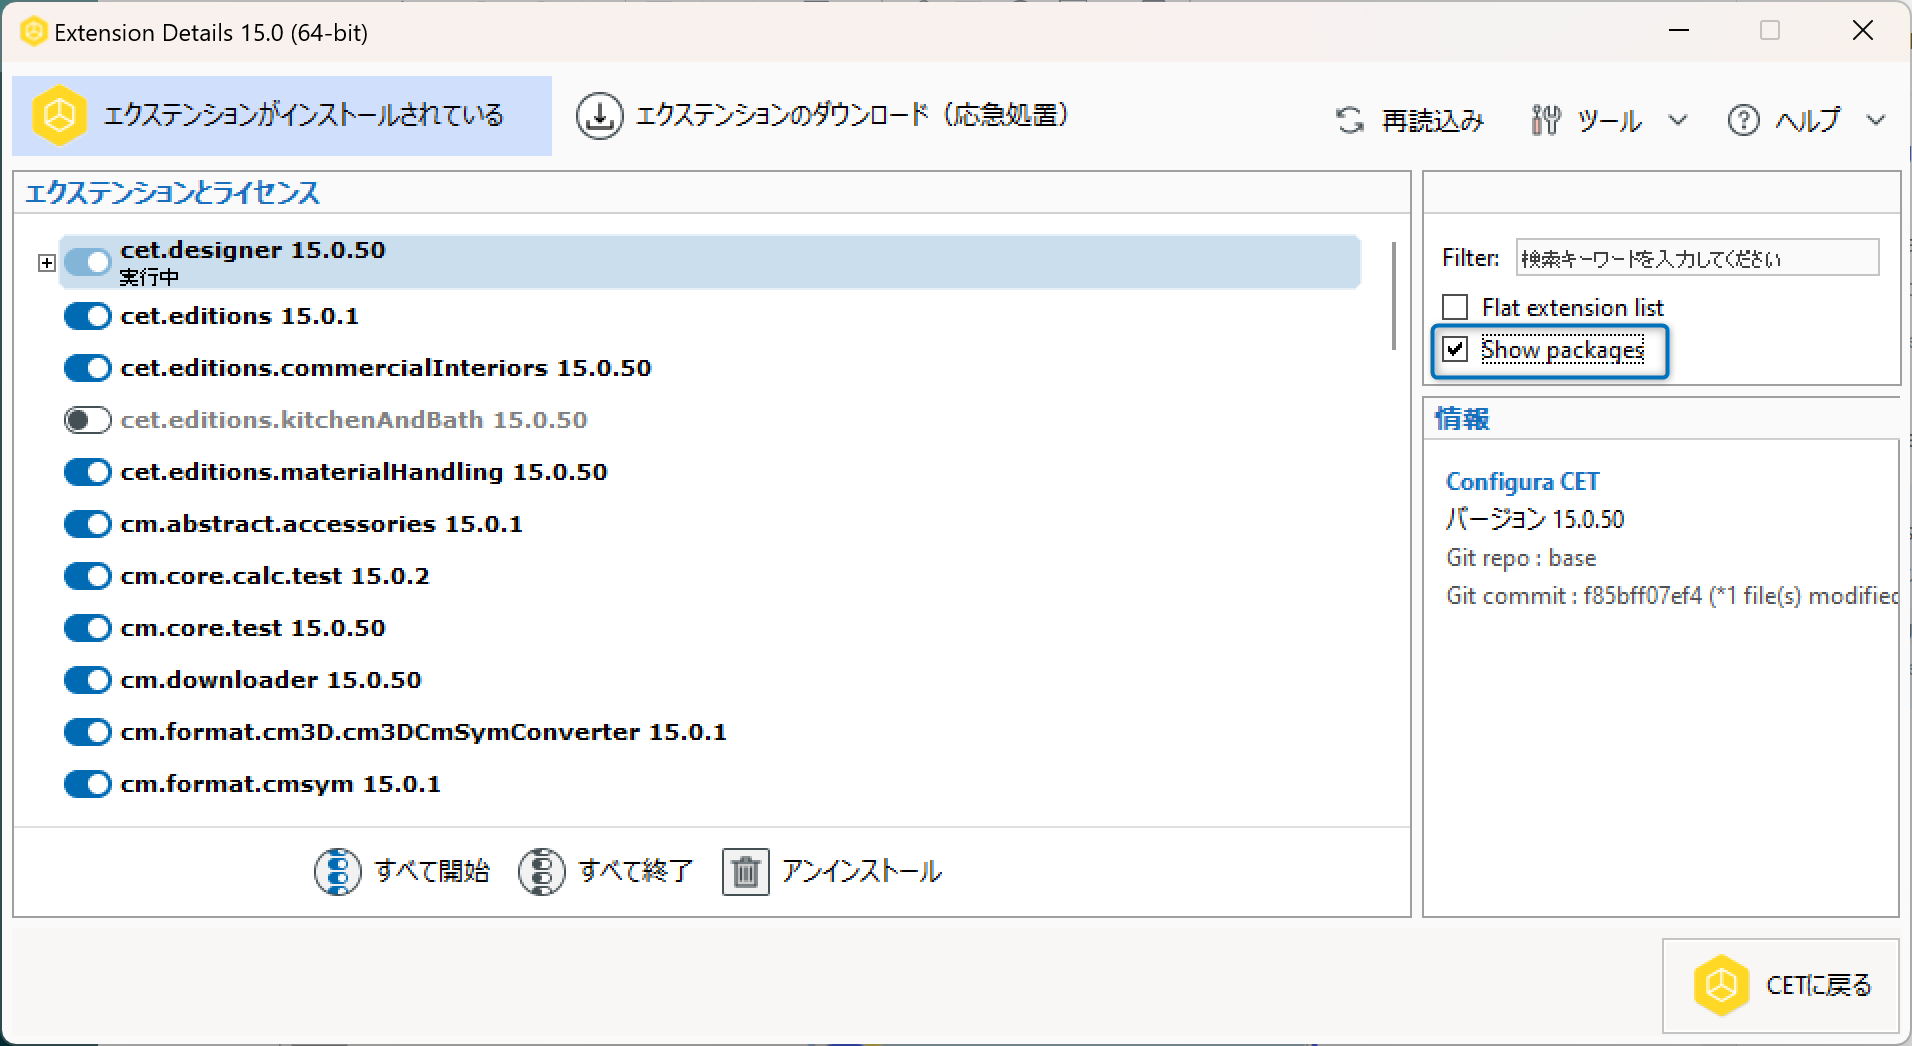Disable the cm.core.test 15.0.50 switch
1912x1046 pixels.
87,628
